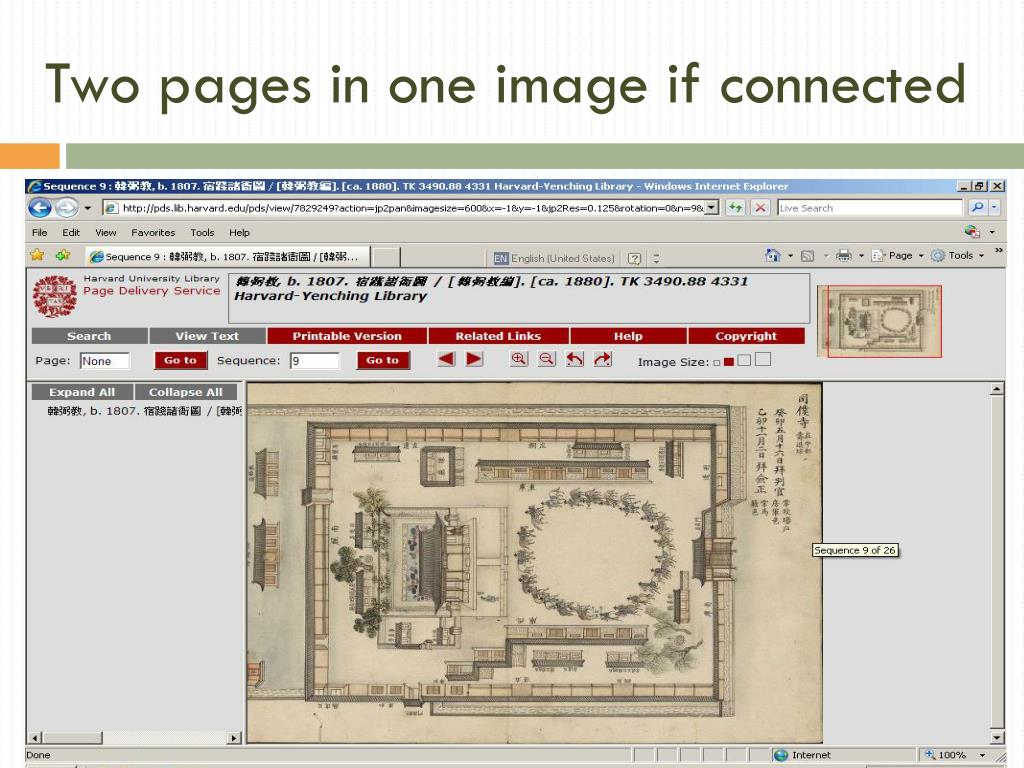
Task: Rotate image counterclockwise
Action: [575, 359]
